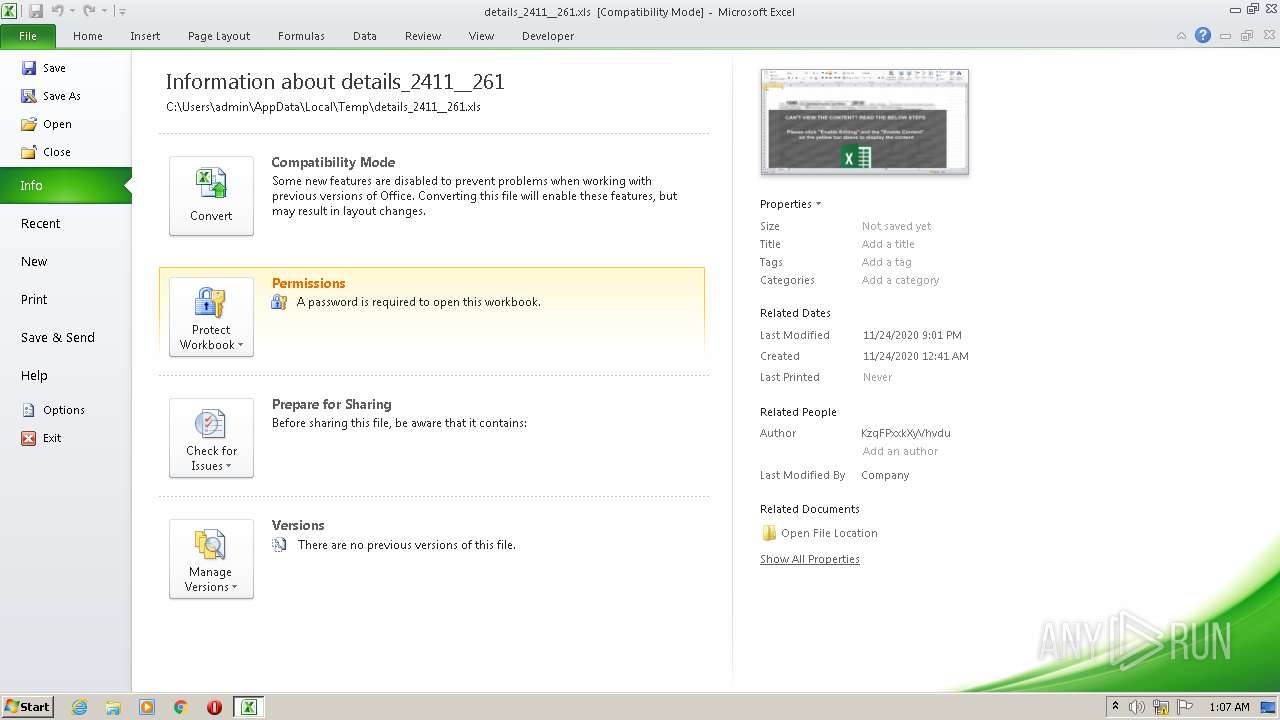Click the 'Add a category' field
The image size is (1280, 720).
900,280
